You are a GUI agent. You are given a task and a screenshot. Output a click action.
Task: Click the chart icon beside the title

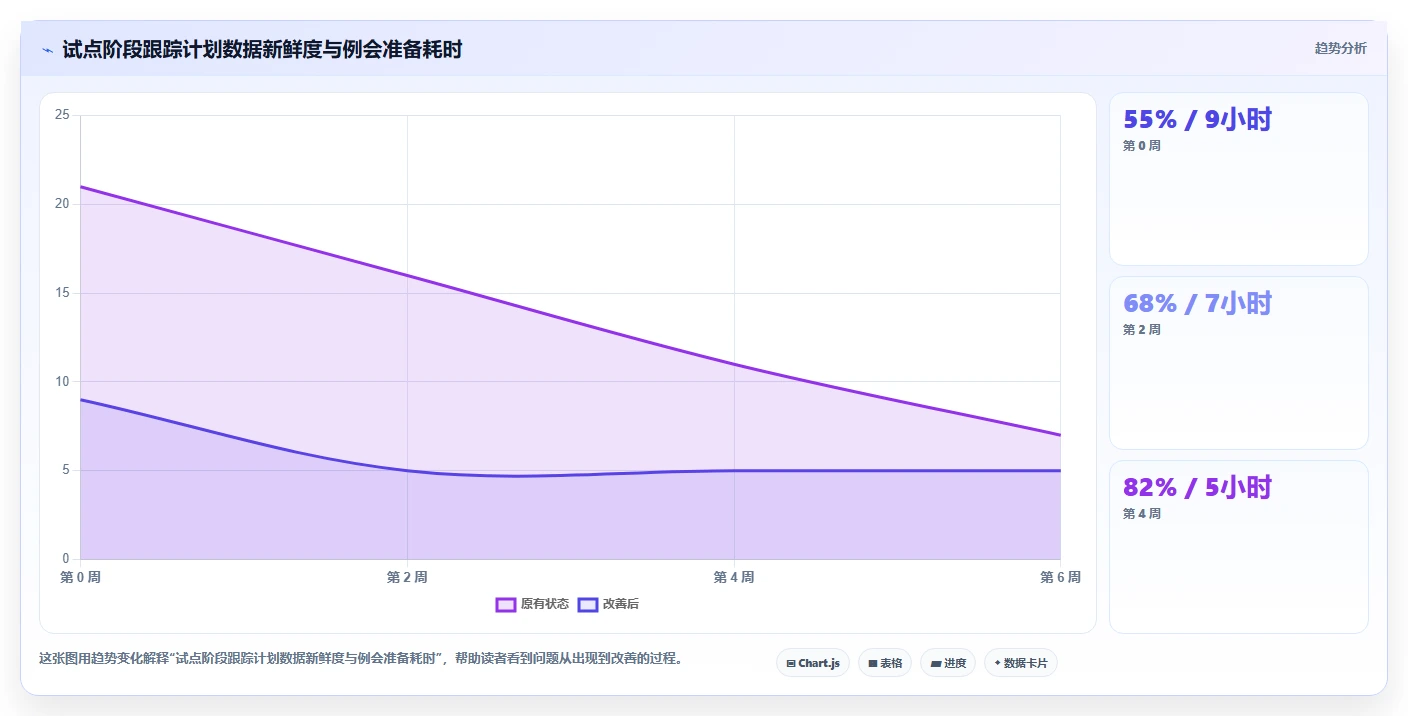tap(47, 49)
